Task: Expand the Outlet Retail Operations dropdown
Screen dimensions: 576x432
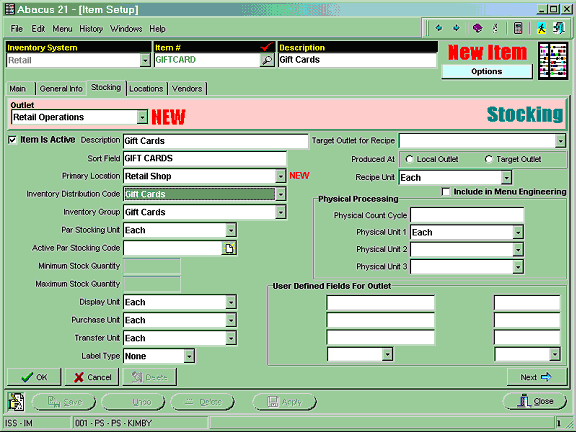Action: (x=142, y=117)
